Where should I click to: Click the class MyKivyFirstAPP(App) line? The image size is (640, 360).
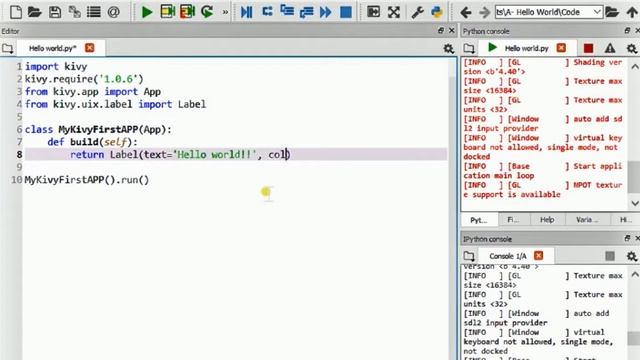tap(98, 130)
